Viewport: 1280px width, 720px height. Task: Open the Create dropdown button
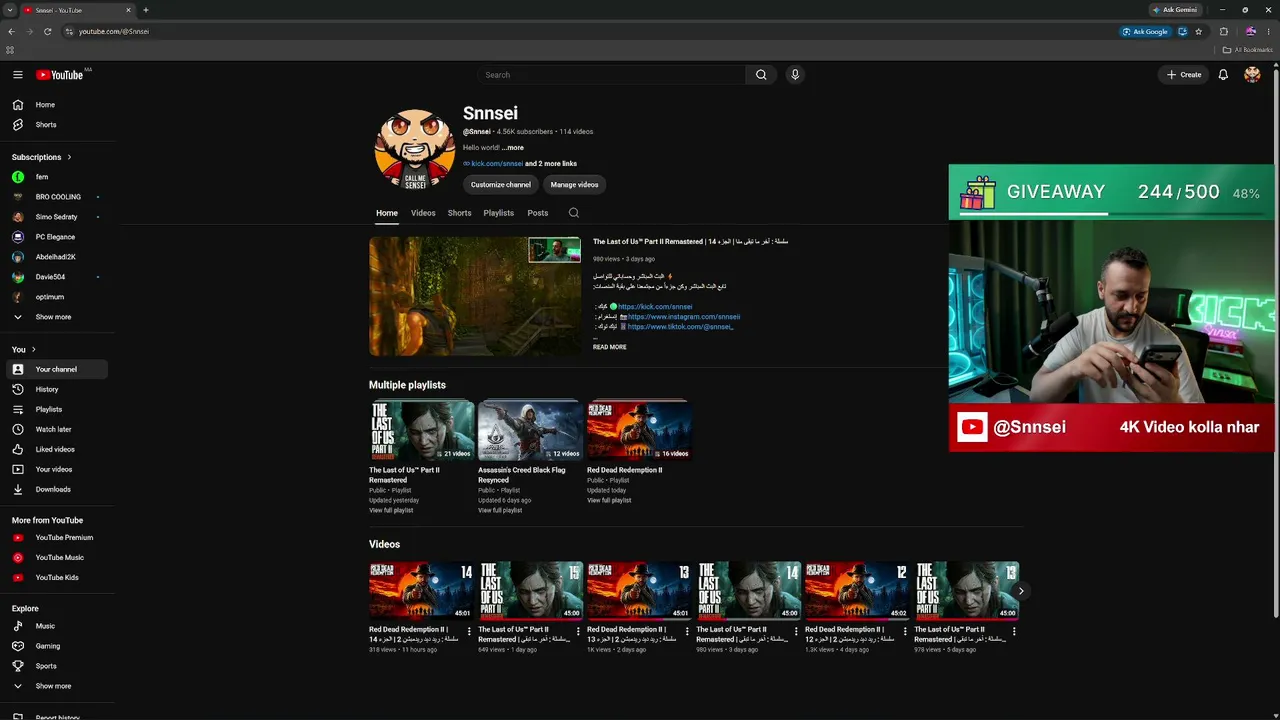pyautogui.click(x=1184, y=75)
